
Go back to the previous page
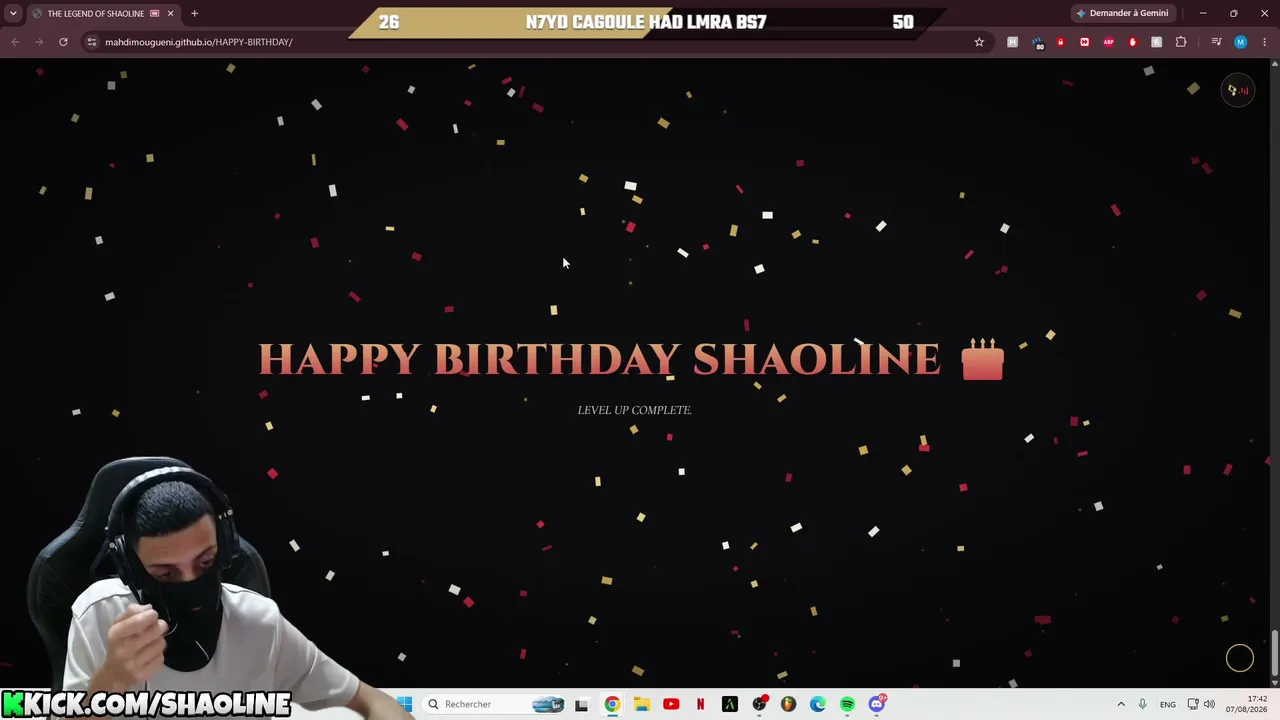pyautogui.click(x=15, y=42)
